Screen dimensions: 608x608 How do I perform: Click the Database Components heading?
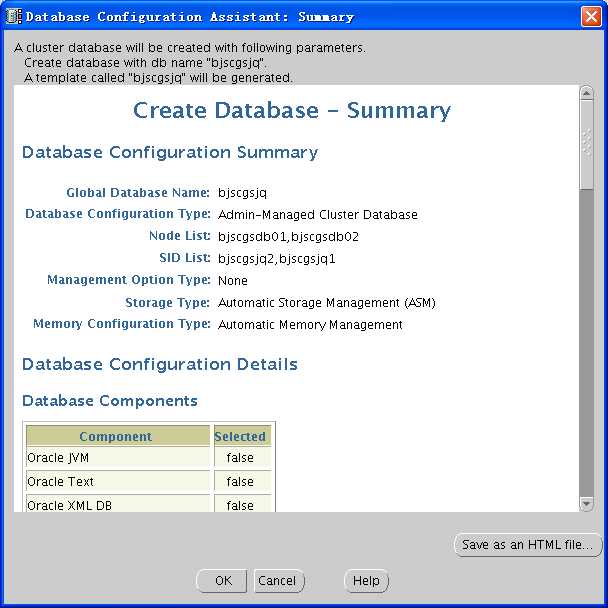tap(110, 401)
